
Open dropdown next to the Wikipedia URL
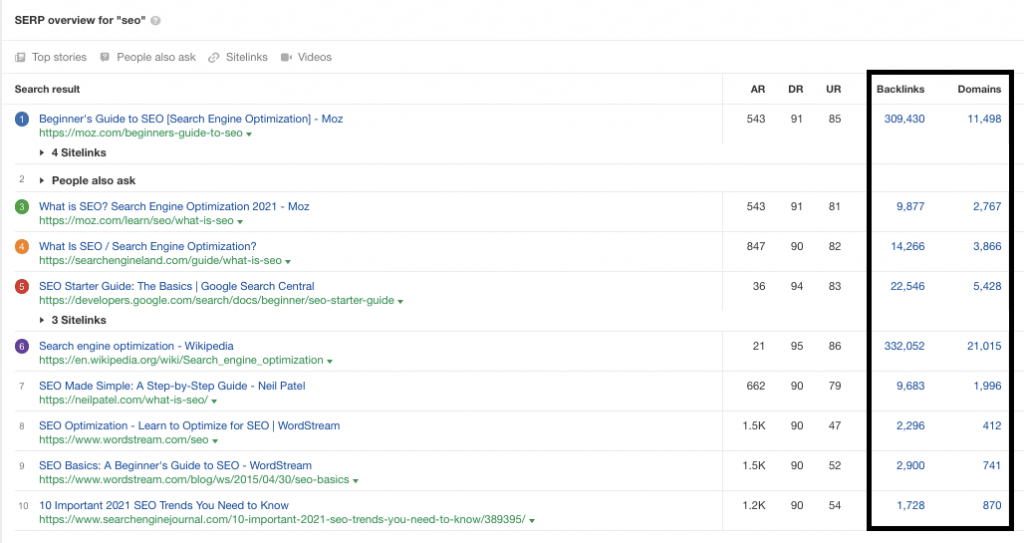coord(330,361)
